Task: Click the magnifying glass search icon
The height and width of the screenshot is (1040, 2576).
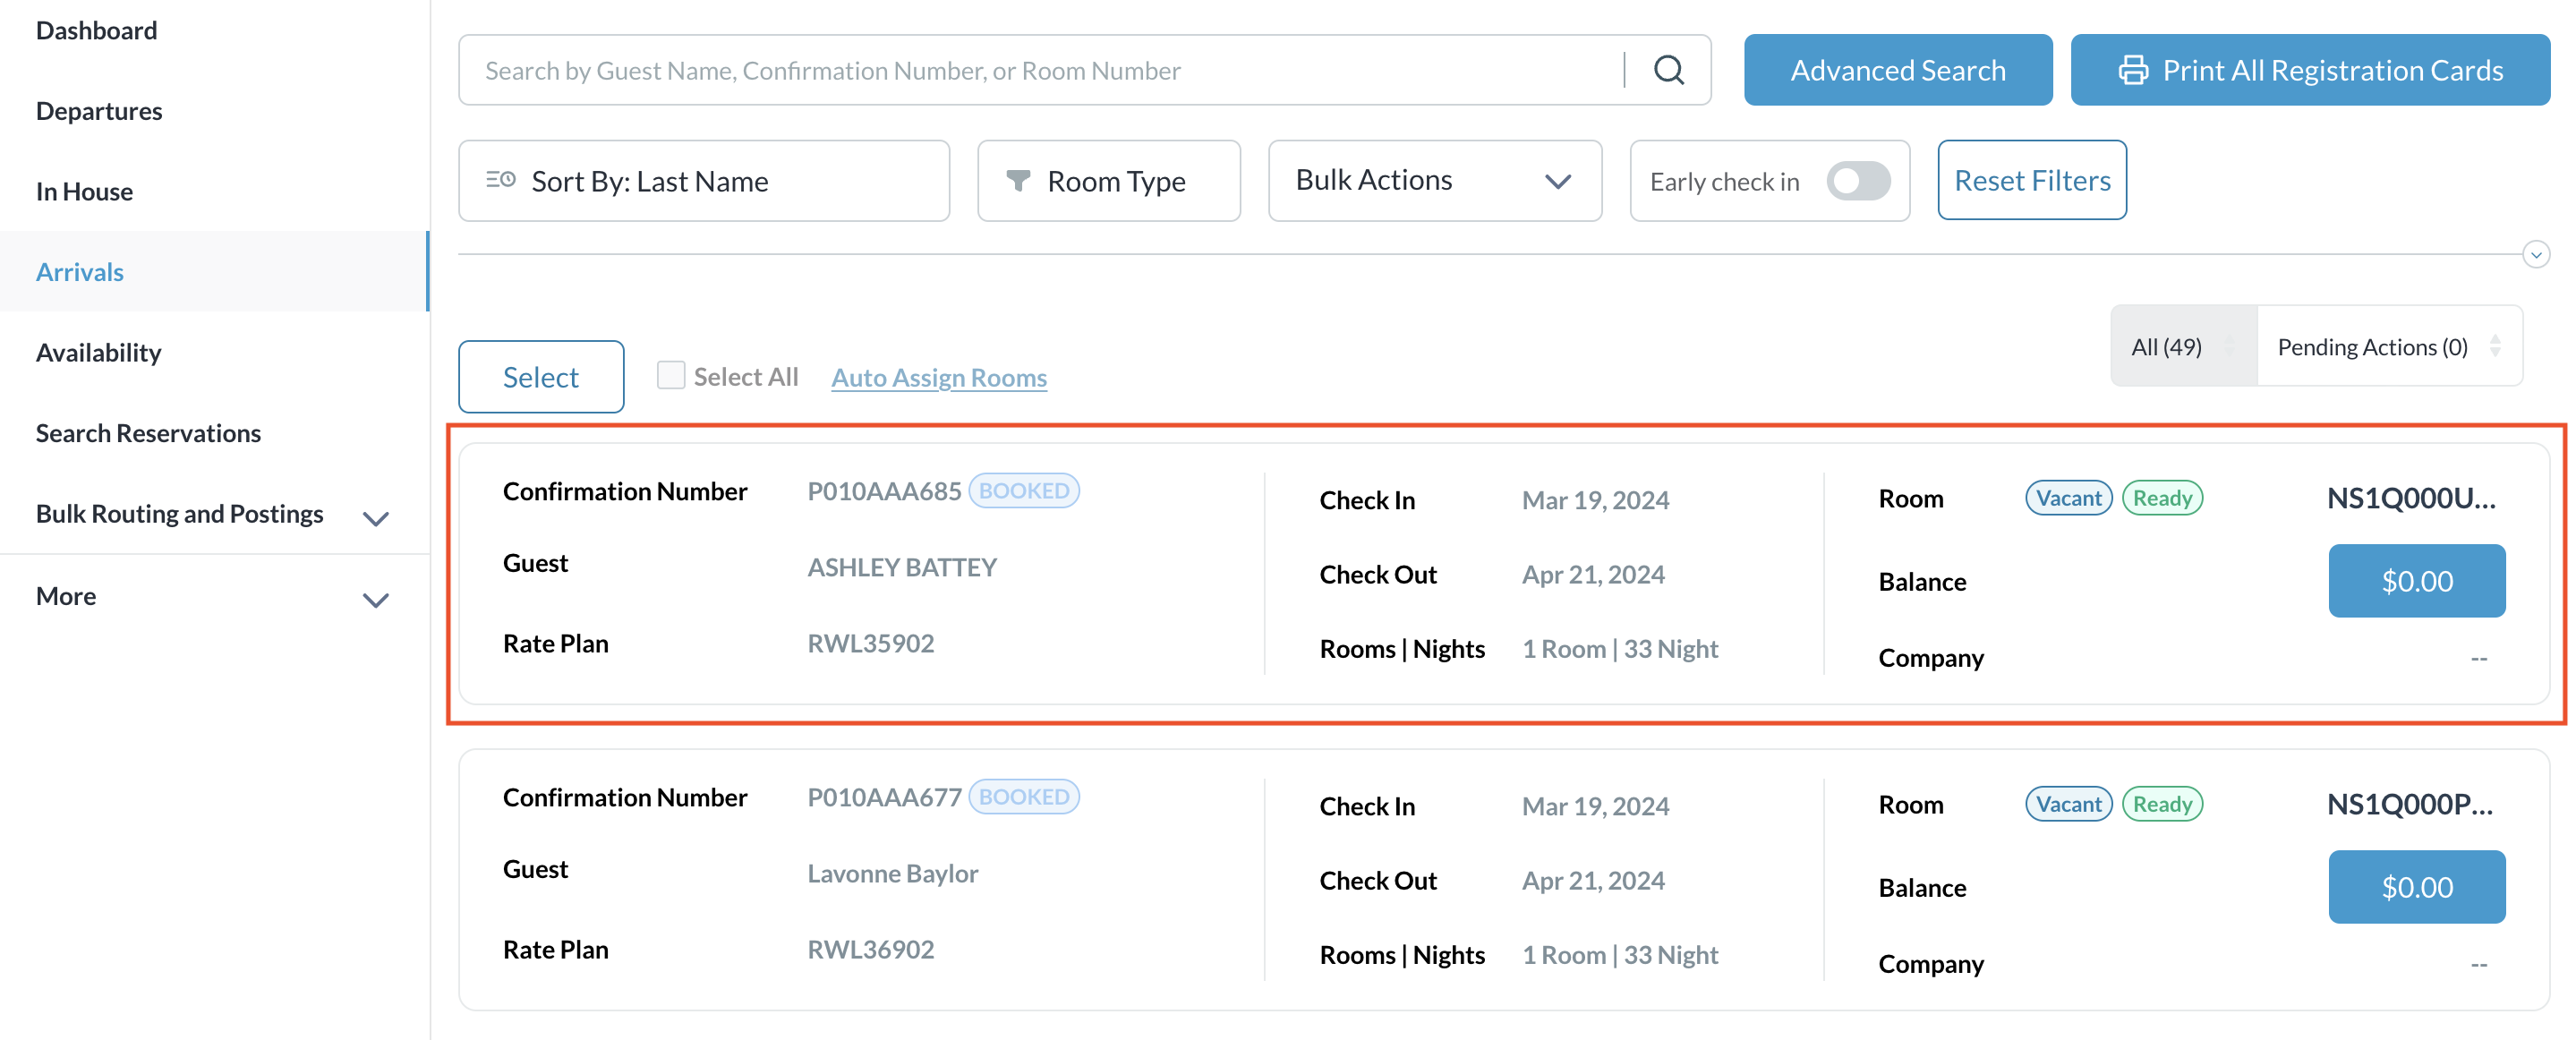Action: 1668,70
